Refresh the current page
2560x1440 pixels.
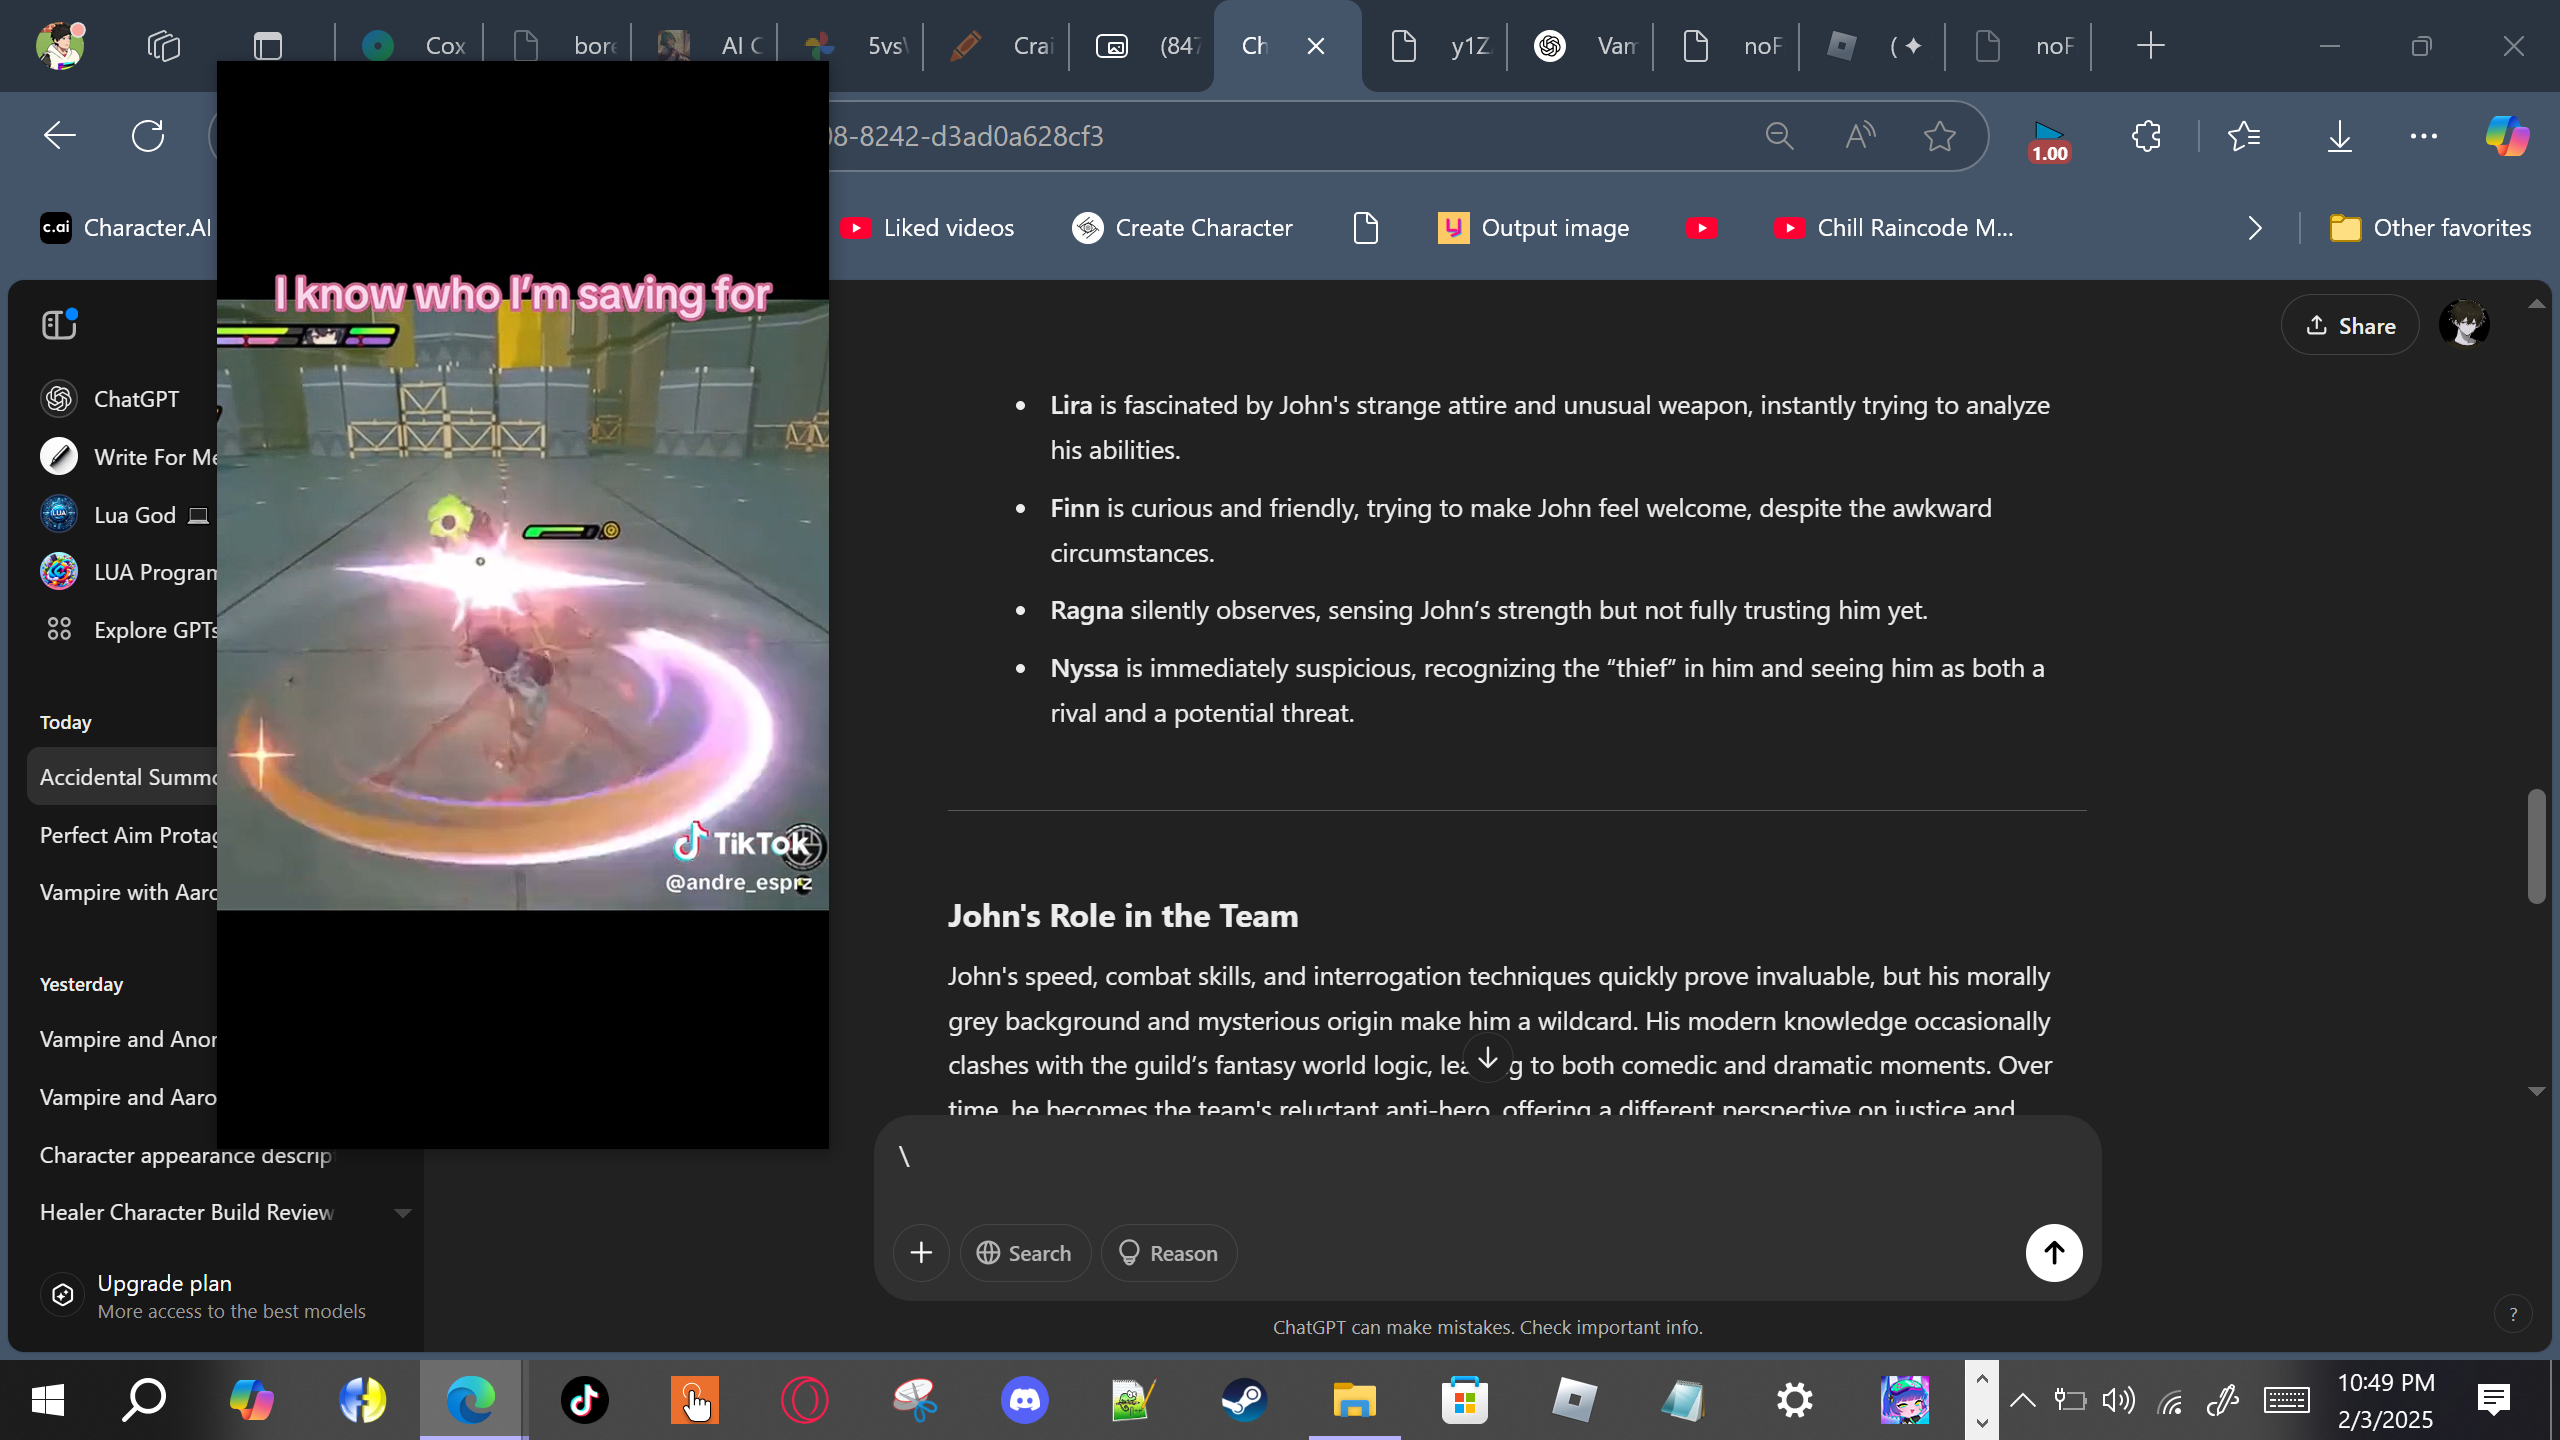tap(148, 136)
